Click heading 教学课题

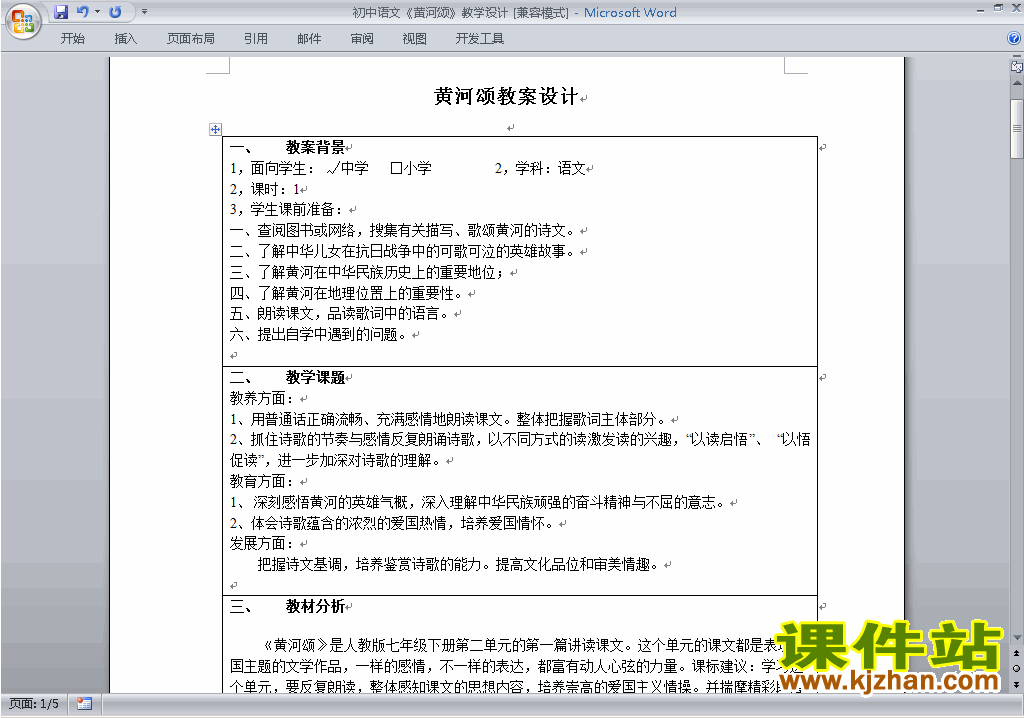click(315, 378)
